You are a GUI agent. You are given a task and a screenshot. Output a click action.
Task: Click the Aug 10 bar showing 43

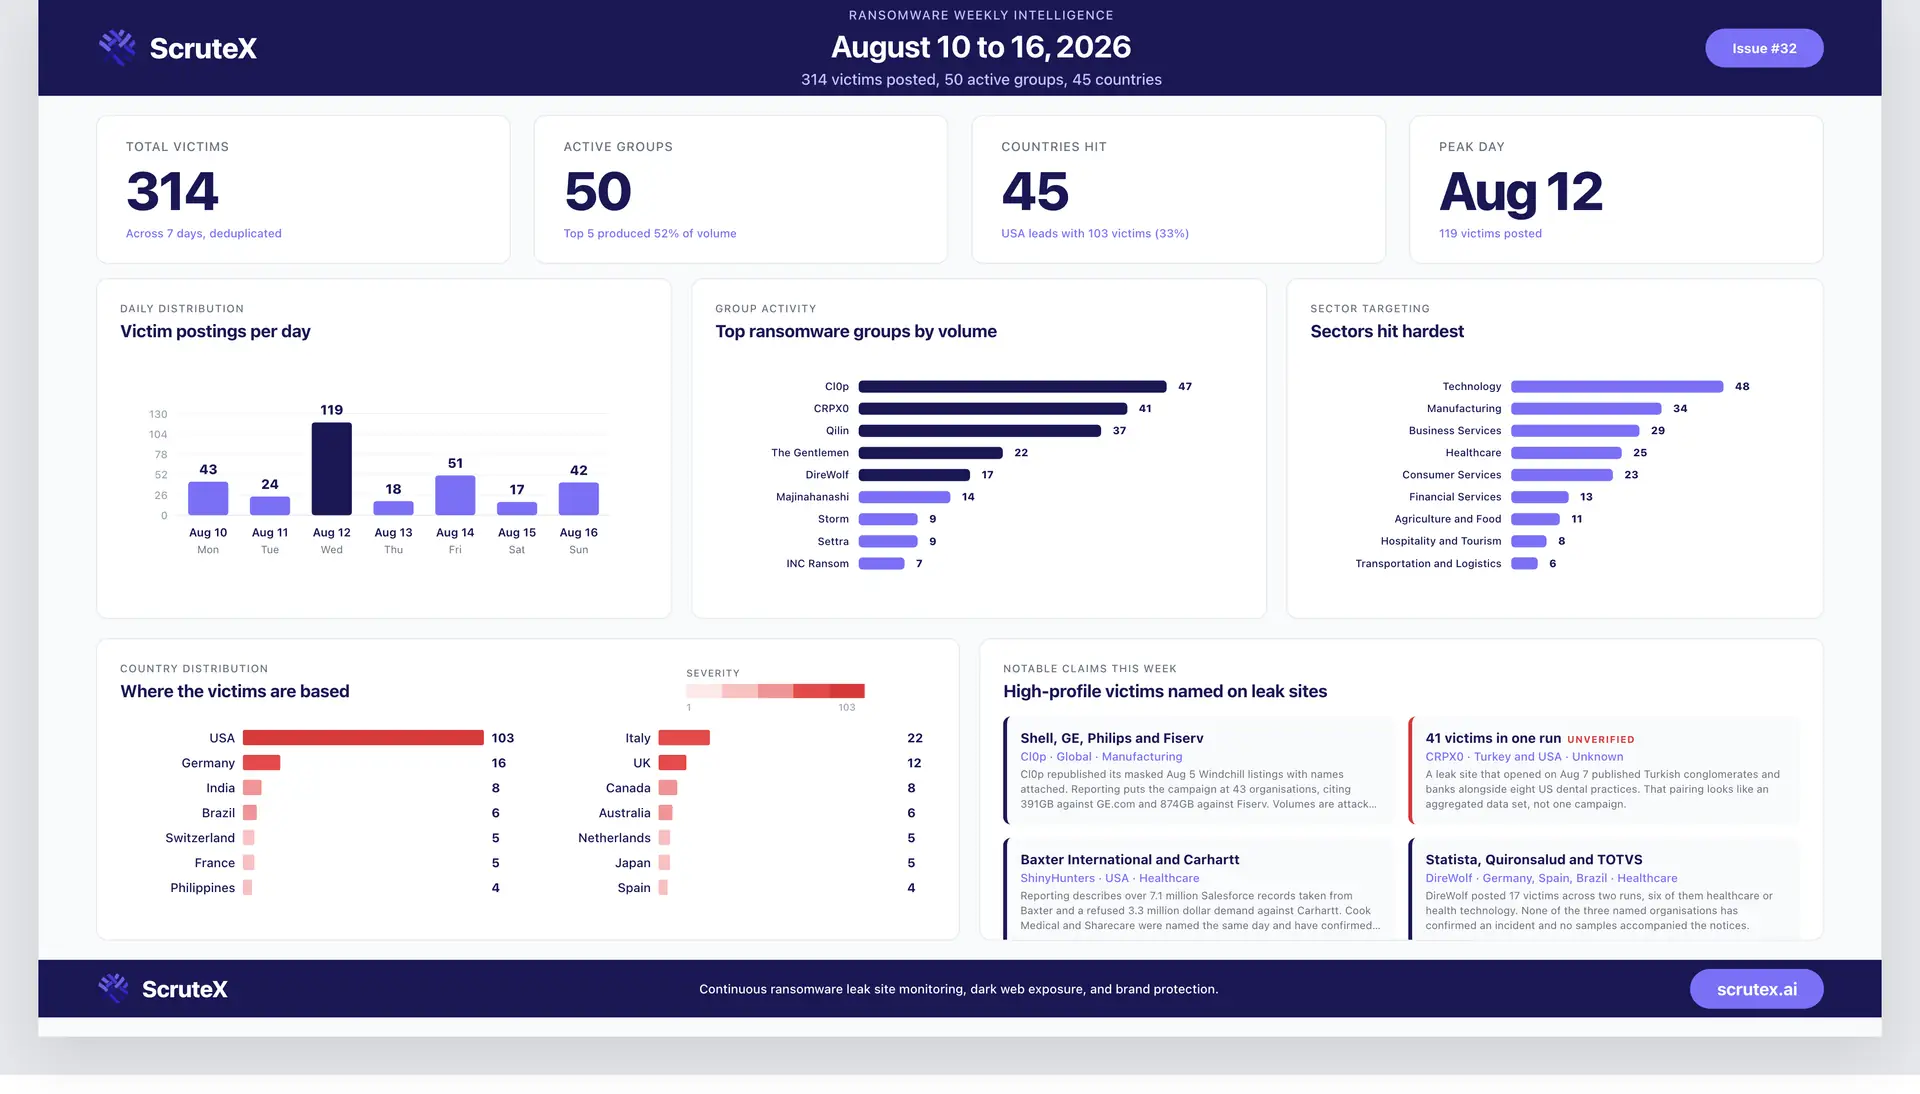(208, 498)
